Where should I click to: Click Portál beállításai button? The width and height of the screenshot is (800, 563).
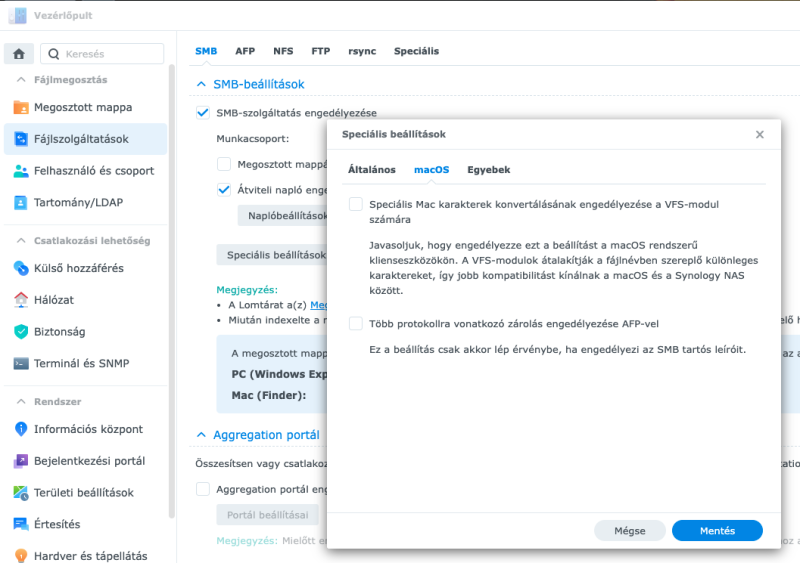[267, 515]
